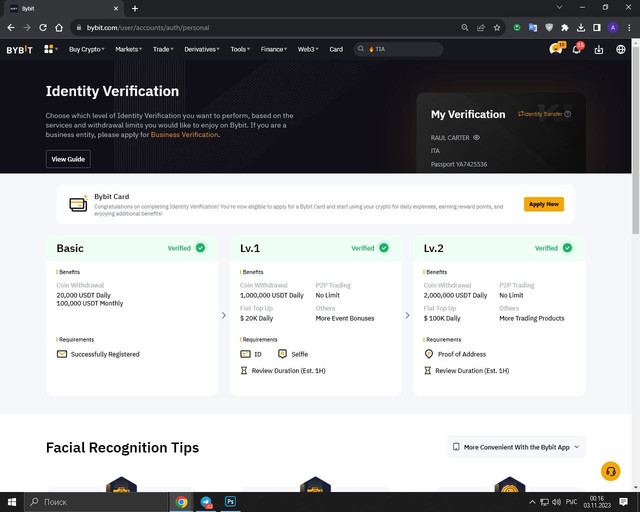Open Photoshop from the taskbar

point(230,501)
